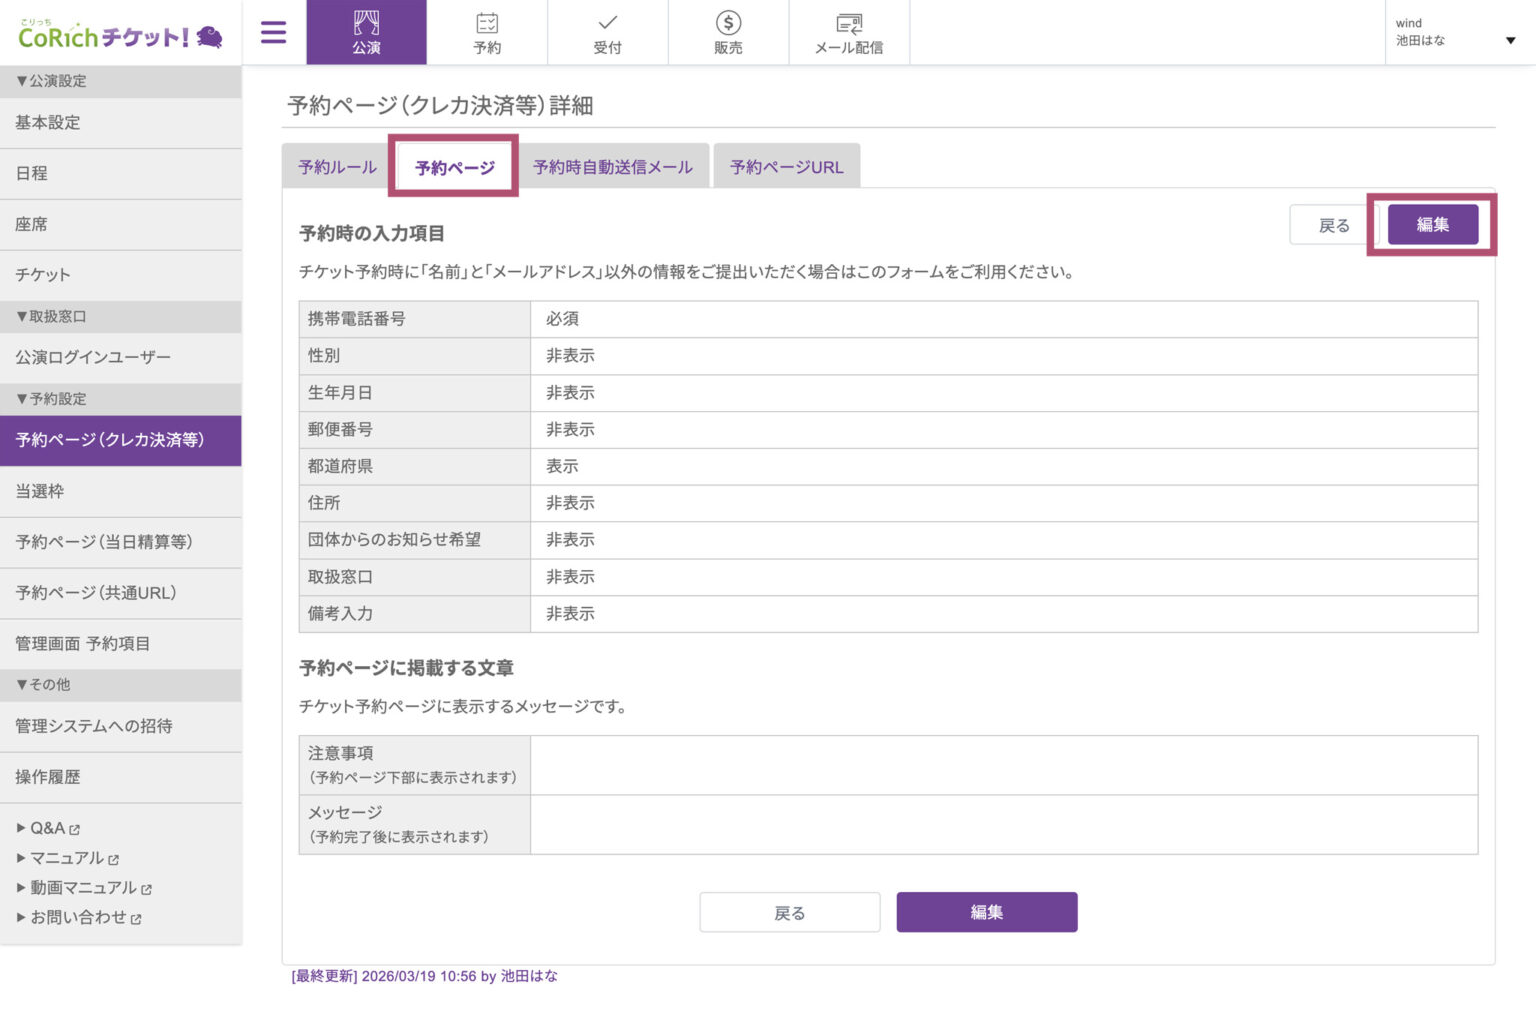Select the 予約 calendar icon in top navigation
The width and height of the screenshot is (1536, 1027).
click(487, 32)
